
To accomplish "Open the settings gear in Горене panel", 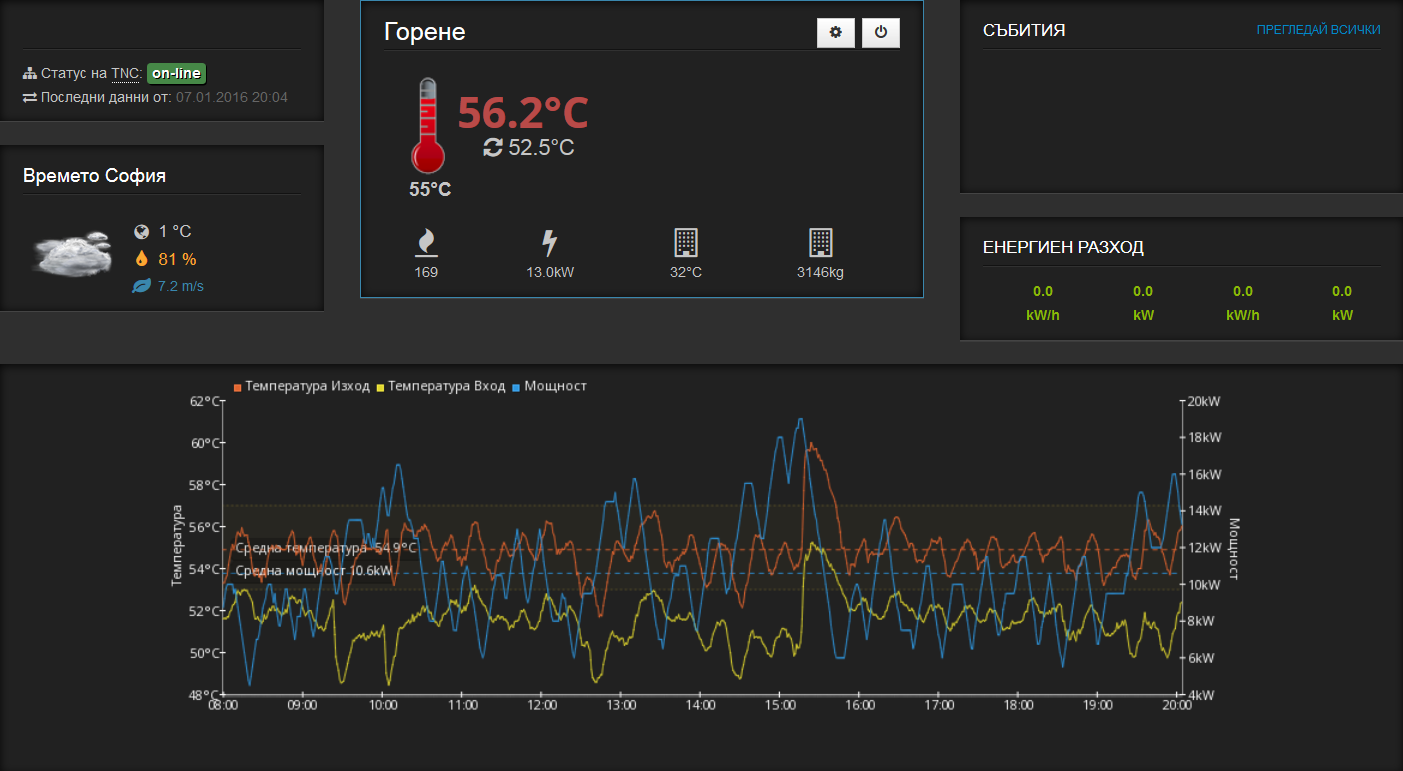I will (x=836, y=32).
